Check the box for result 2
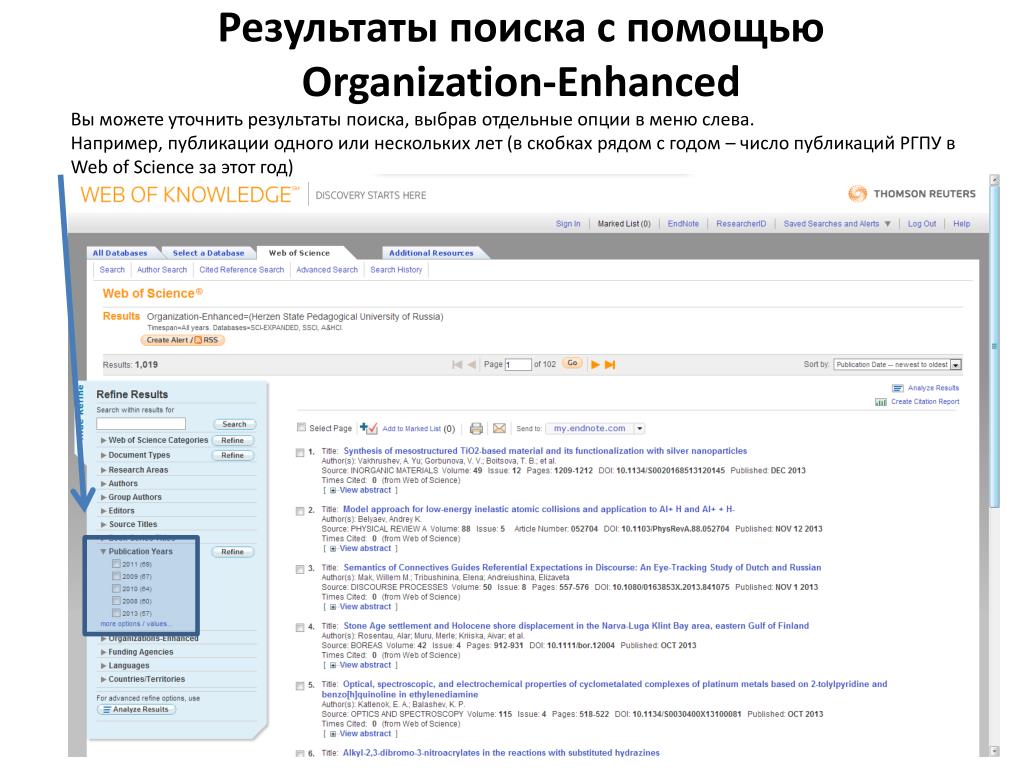The width and height of the screenshot is (1024, 768). click(x=300, y=511)
